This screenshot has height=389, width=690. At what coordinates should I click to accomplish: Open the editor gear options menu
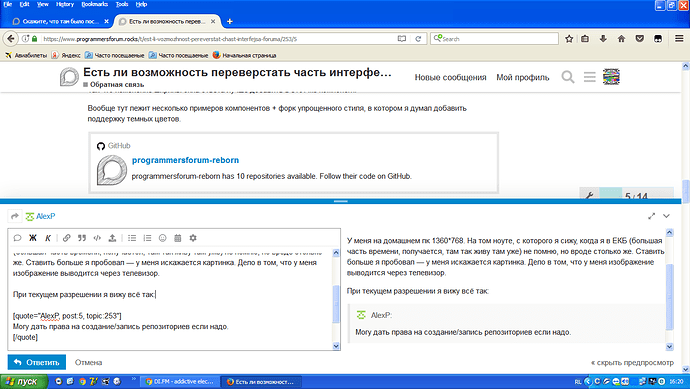(193, 238)
